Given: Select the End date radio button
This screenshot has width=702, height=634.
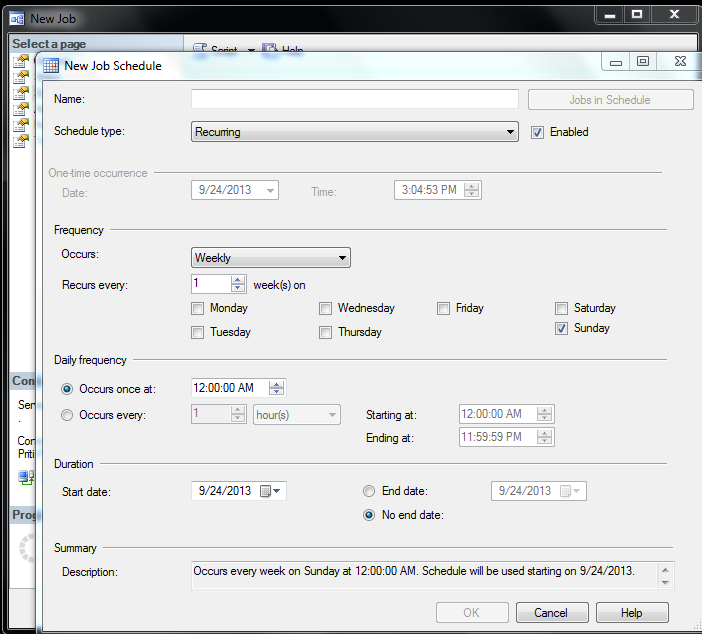Looking at the screenshot, I should coord(369,491).
